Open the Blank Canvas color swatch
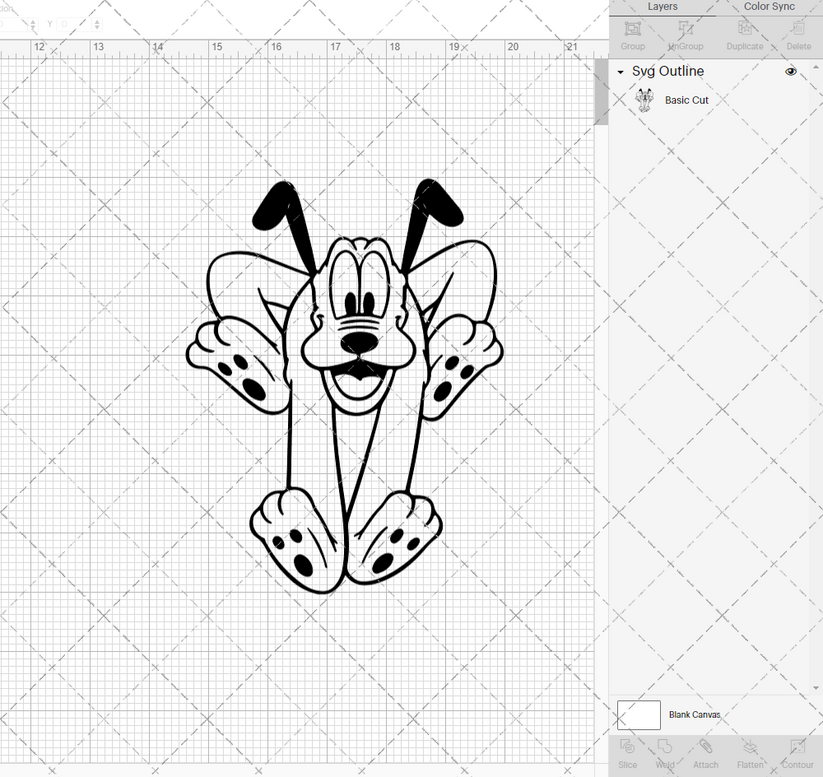 point(640,715)
